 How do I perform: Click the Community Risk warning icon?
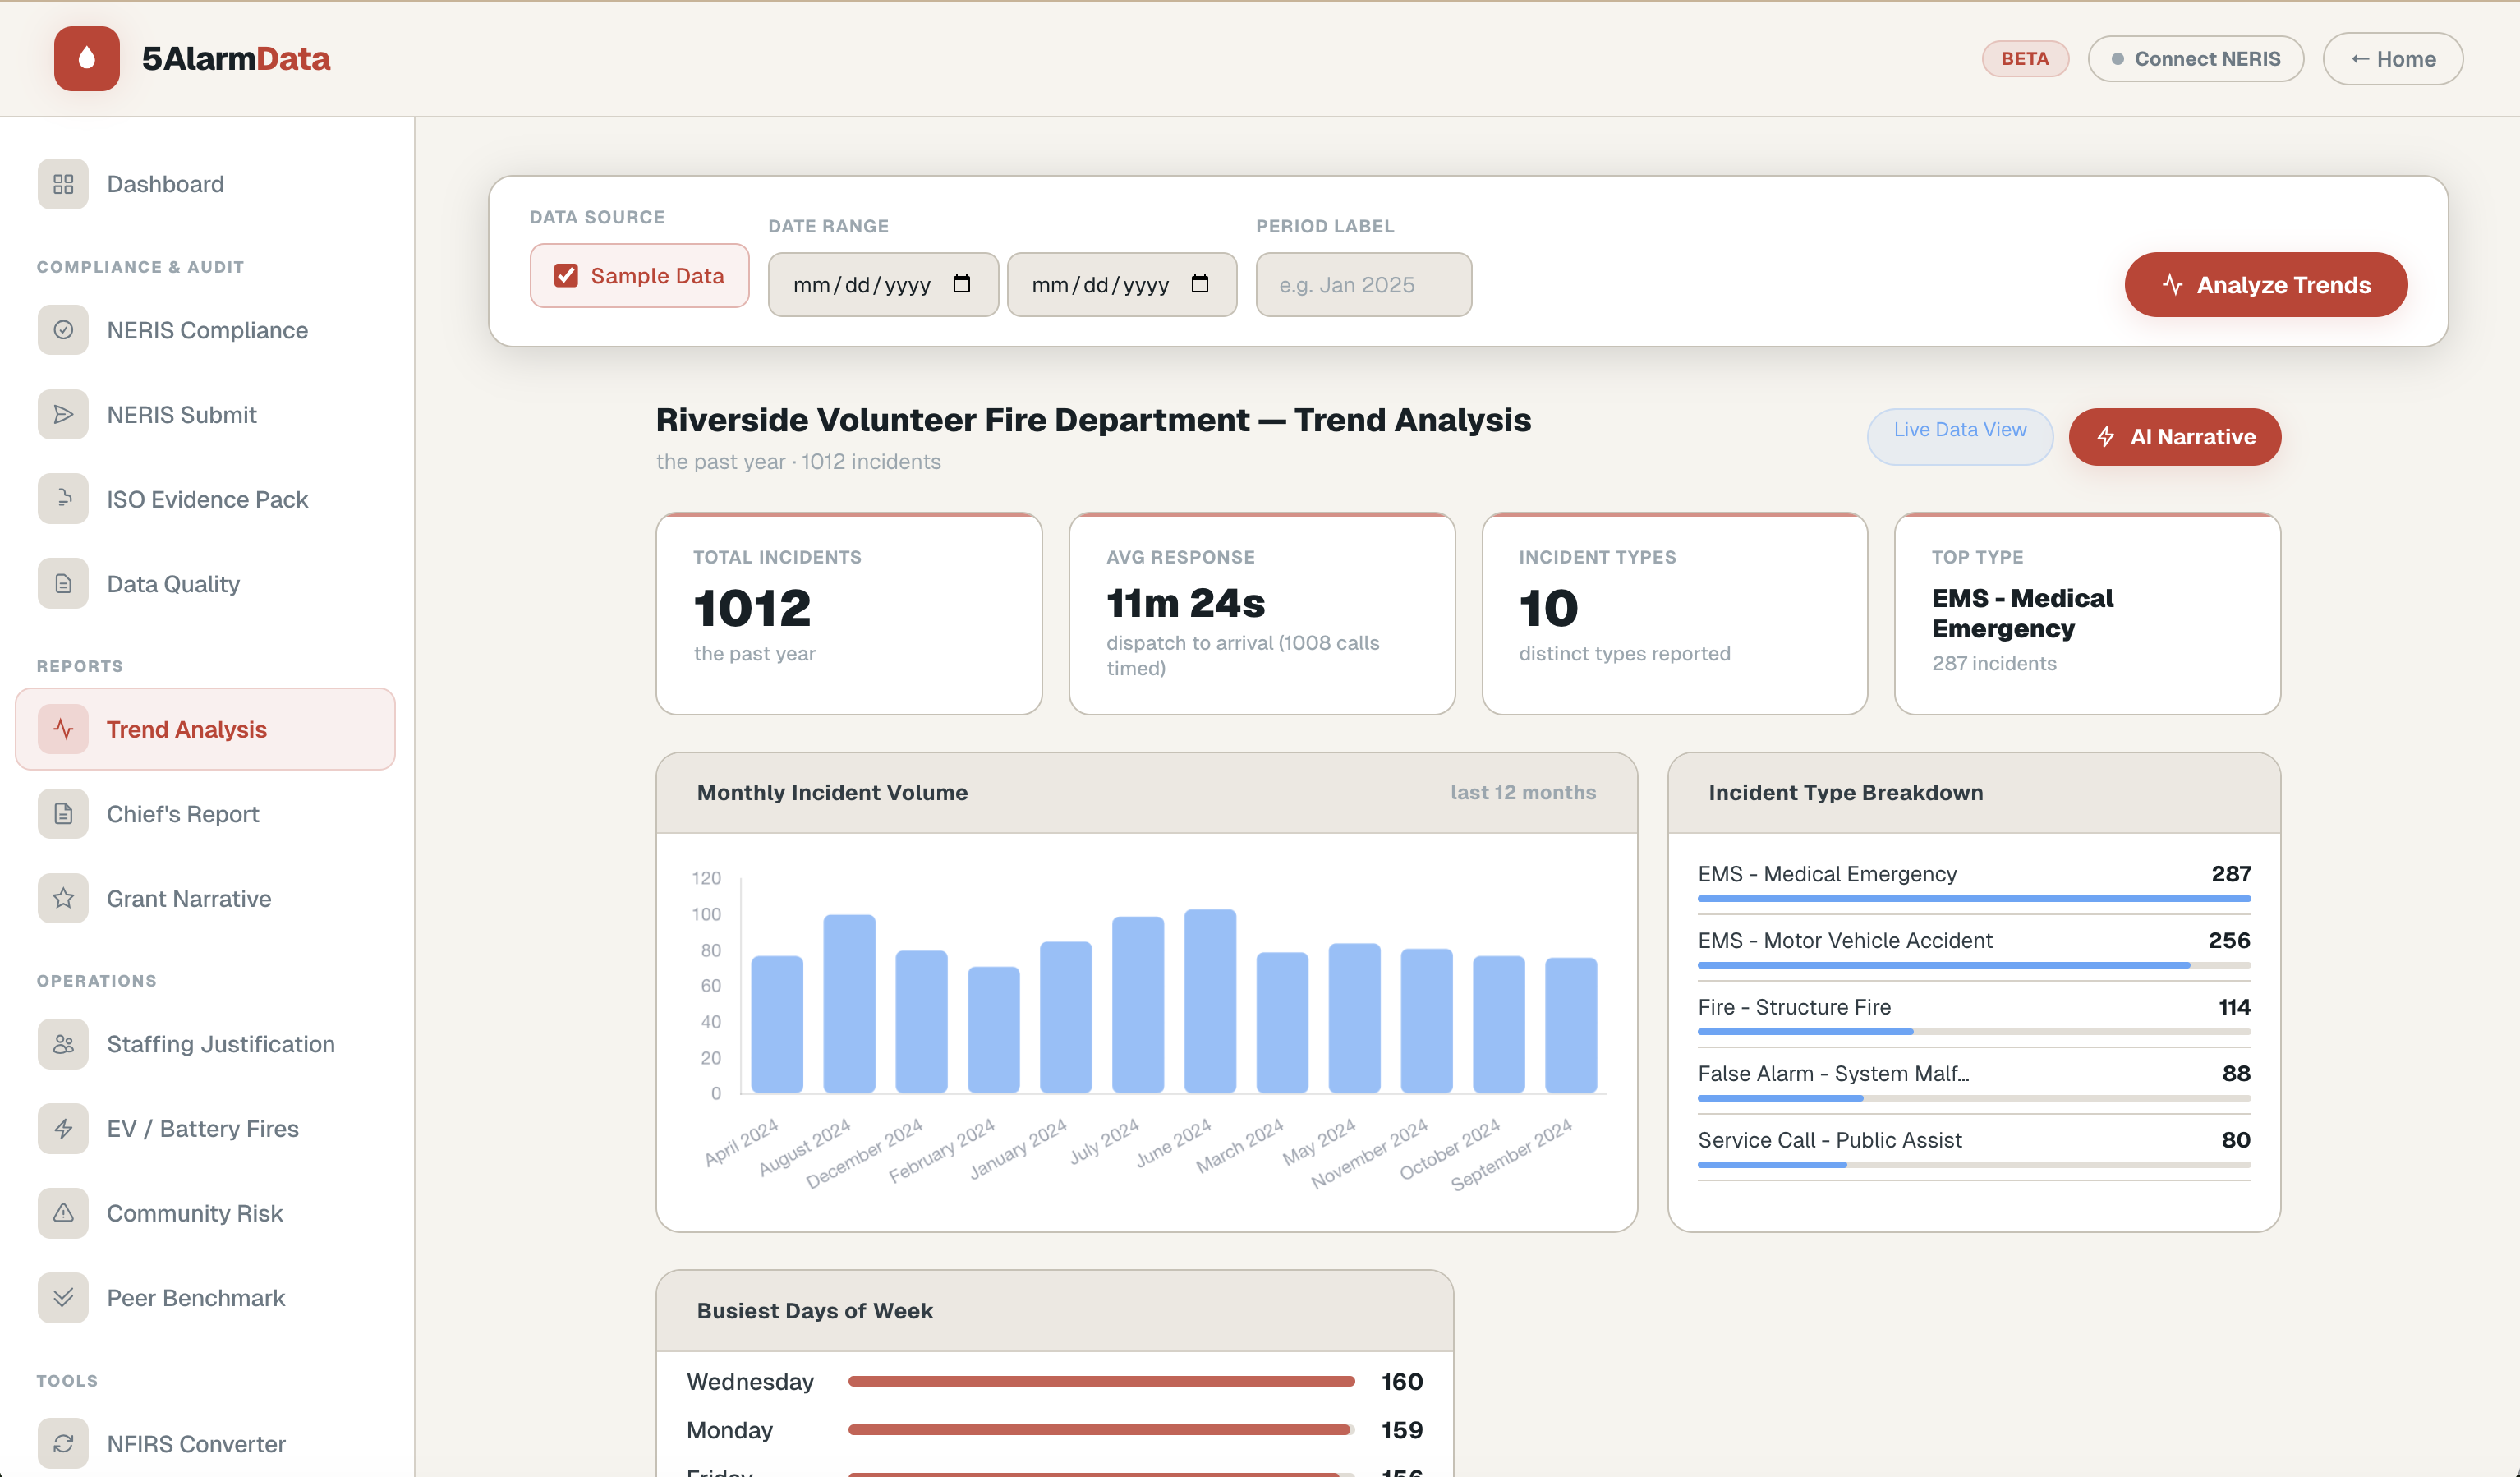tap(63, 1212)
